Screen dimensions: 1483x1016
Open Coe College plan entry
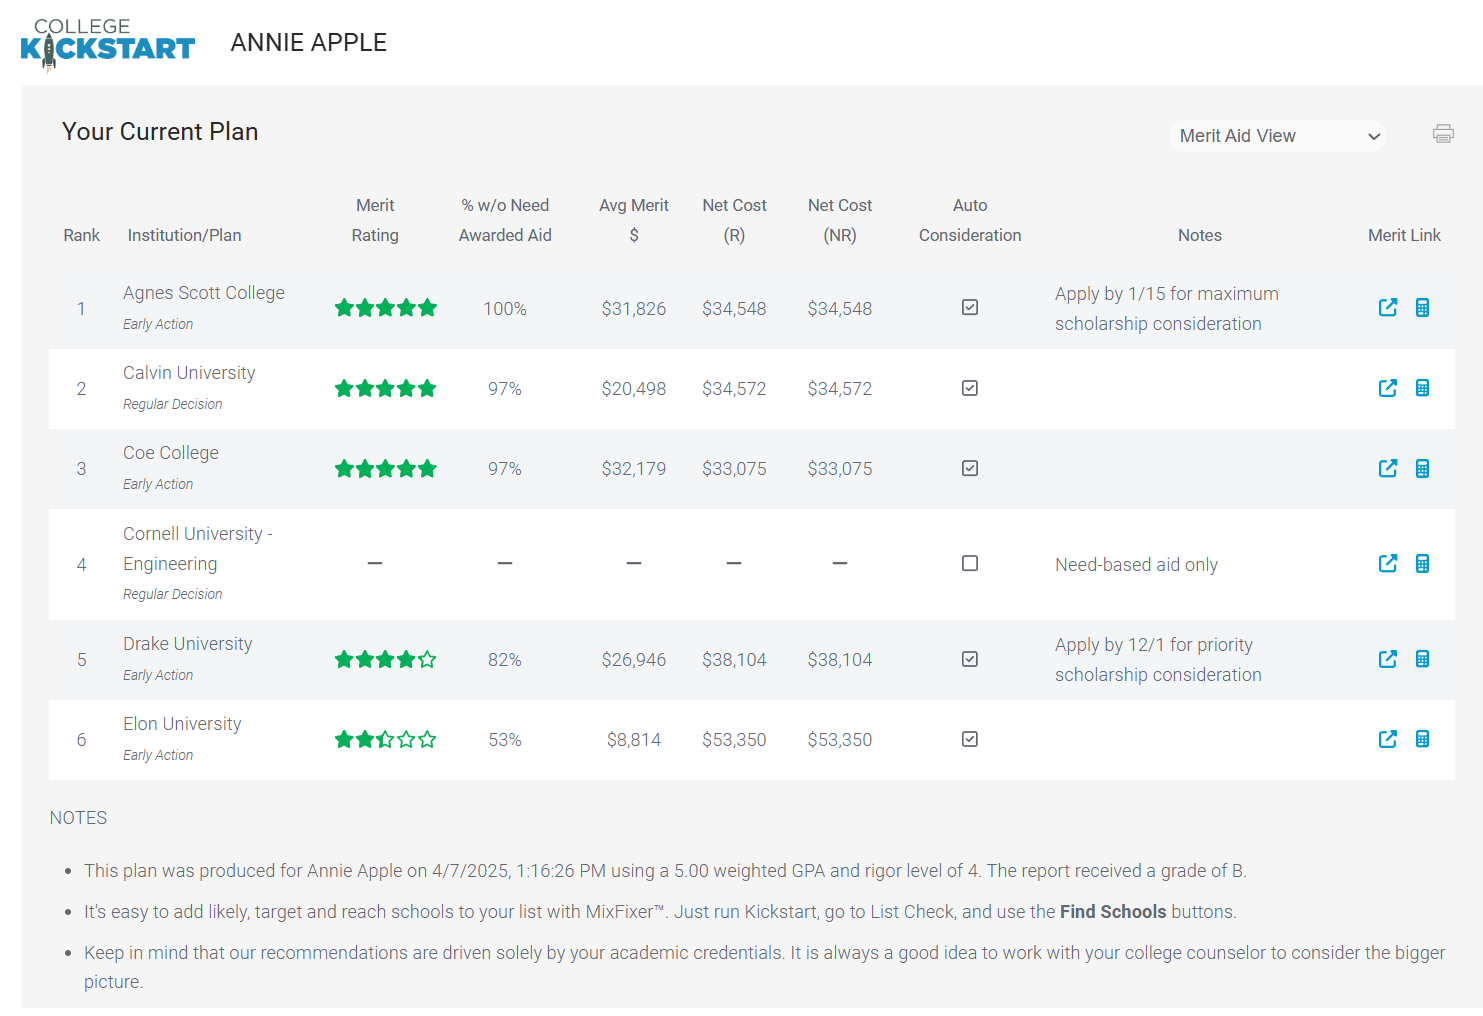(x=171, y=453)
